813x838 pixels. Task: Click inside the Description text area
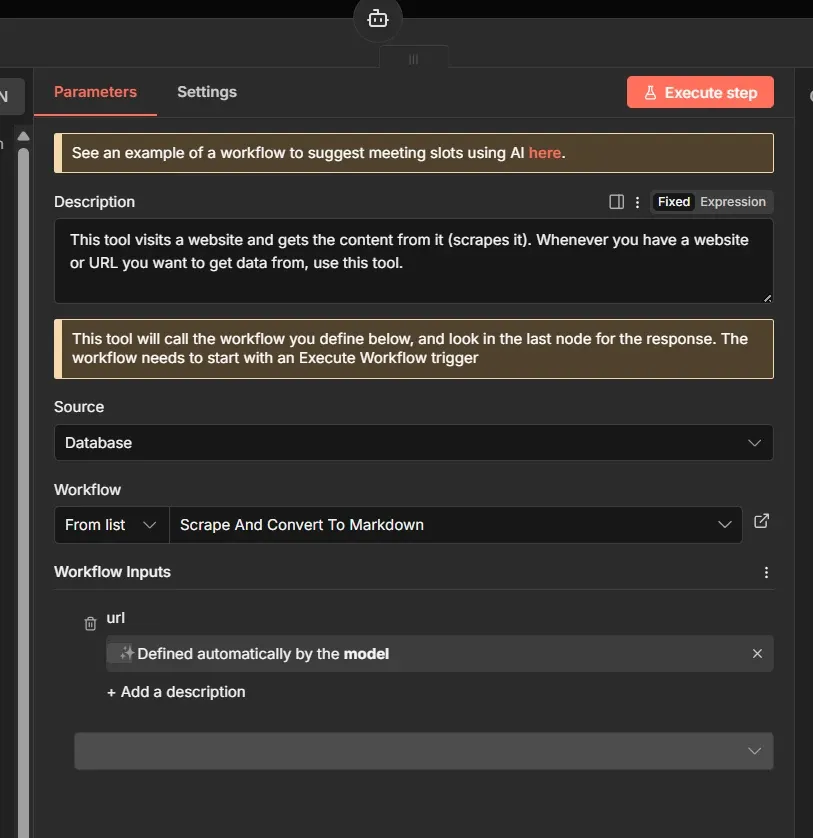(413, 260)
